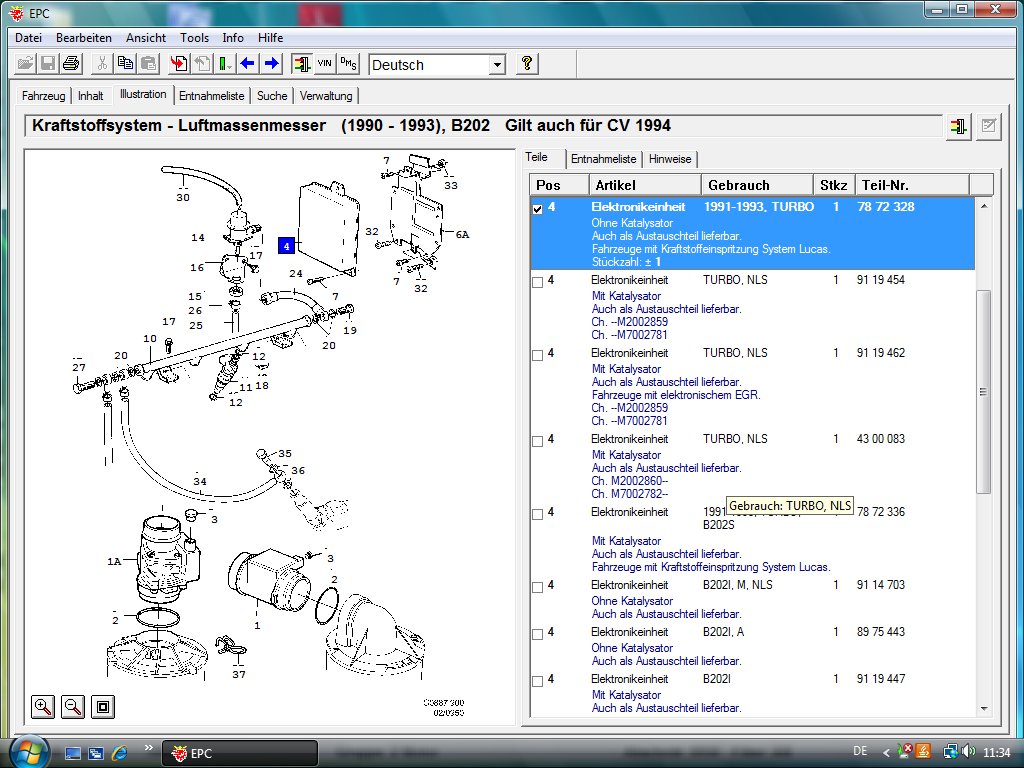
Task: Sort by the Stkz column header
Action: [835, 185]
